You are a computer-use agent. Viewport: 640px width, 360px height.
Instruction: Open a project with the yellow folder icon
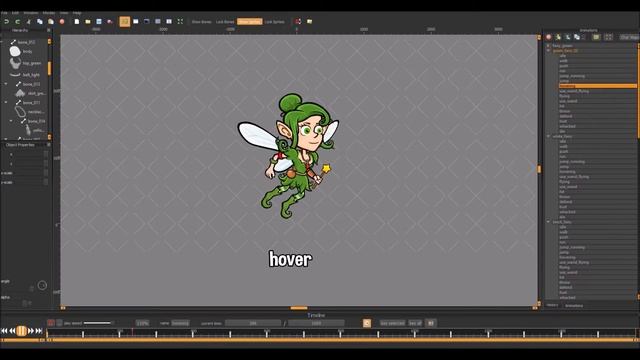coord(88,22)
